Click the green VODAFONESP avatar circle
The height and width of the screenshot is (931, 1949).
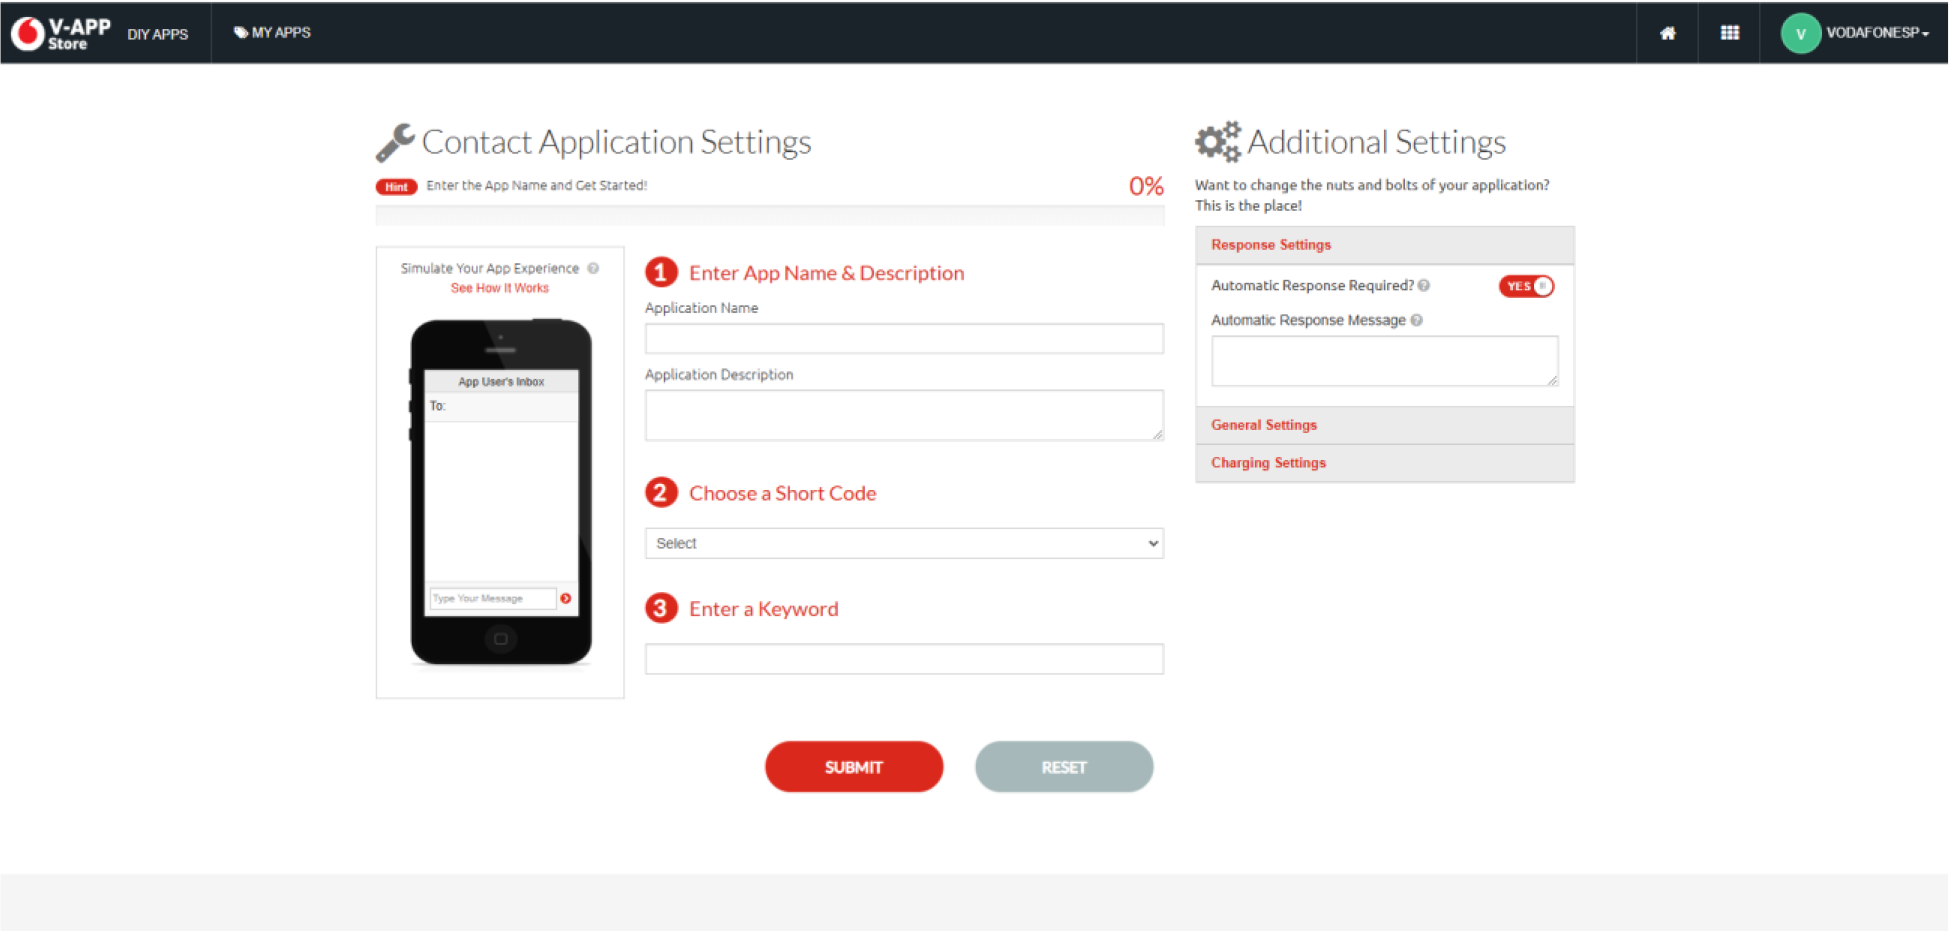1800,32
